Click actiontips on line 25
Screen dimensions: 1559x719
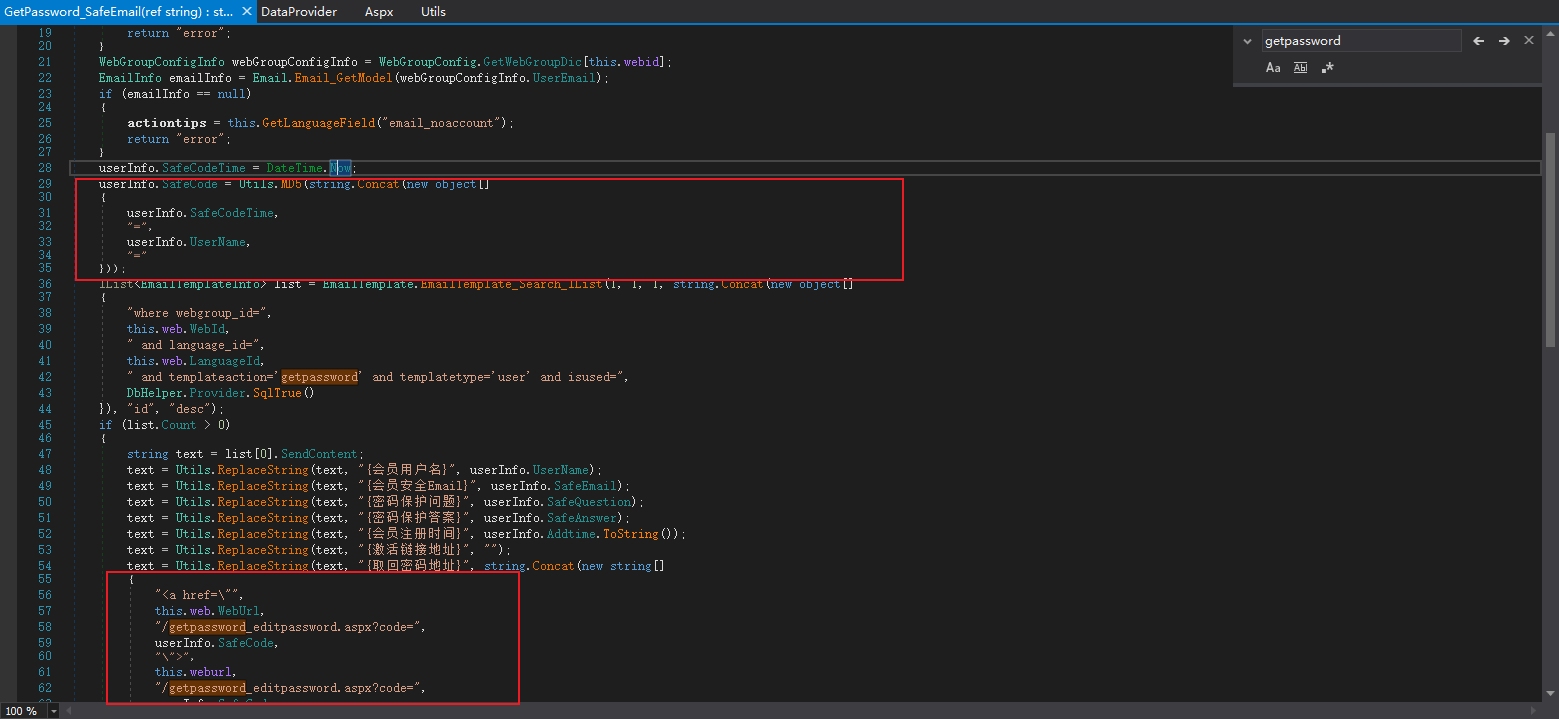tap(166, 123)
